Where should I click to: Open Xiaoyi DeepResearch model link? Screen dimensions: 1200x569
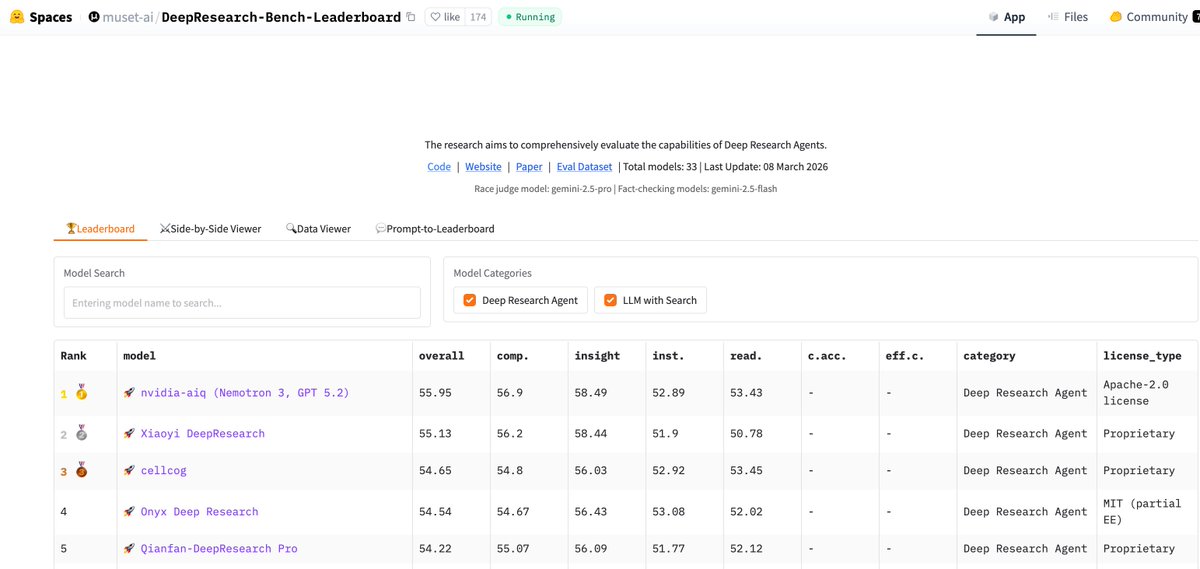tap(203, 434)
